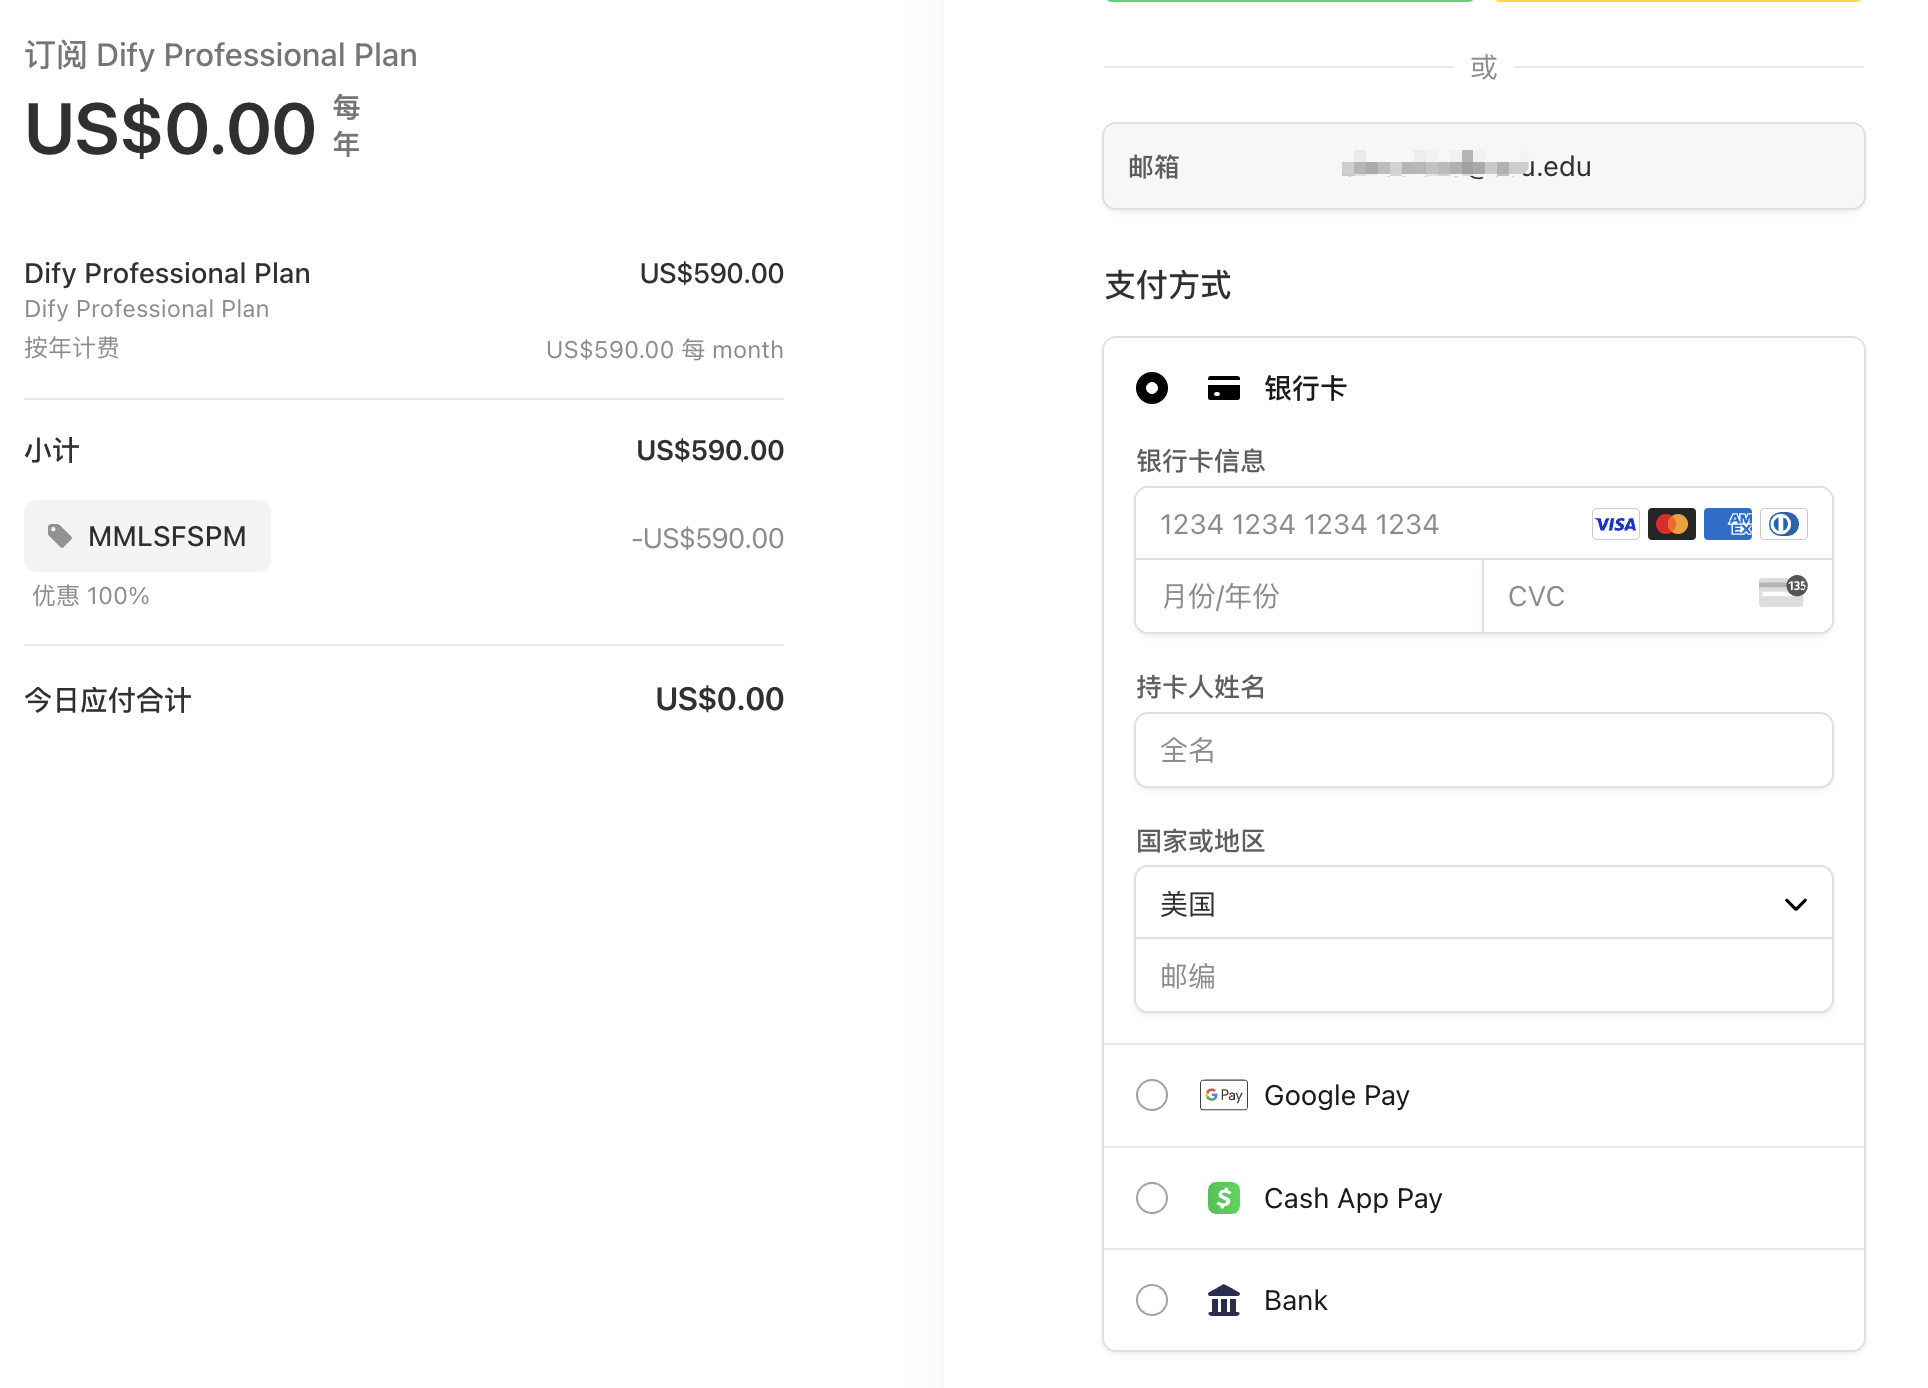Click the Mastercard logo icon

click(1671, 524)
